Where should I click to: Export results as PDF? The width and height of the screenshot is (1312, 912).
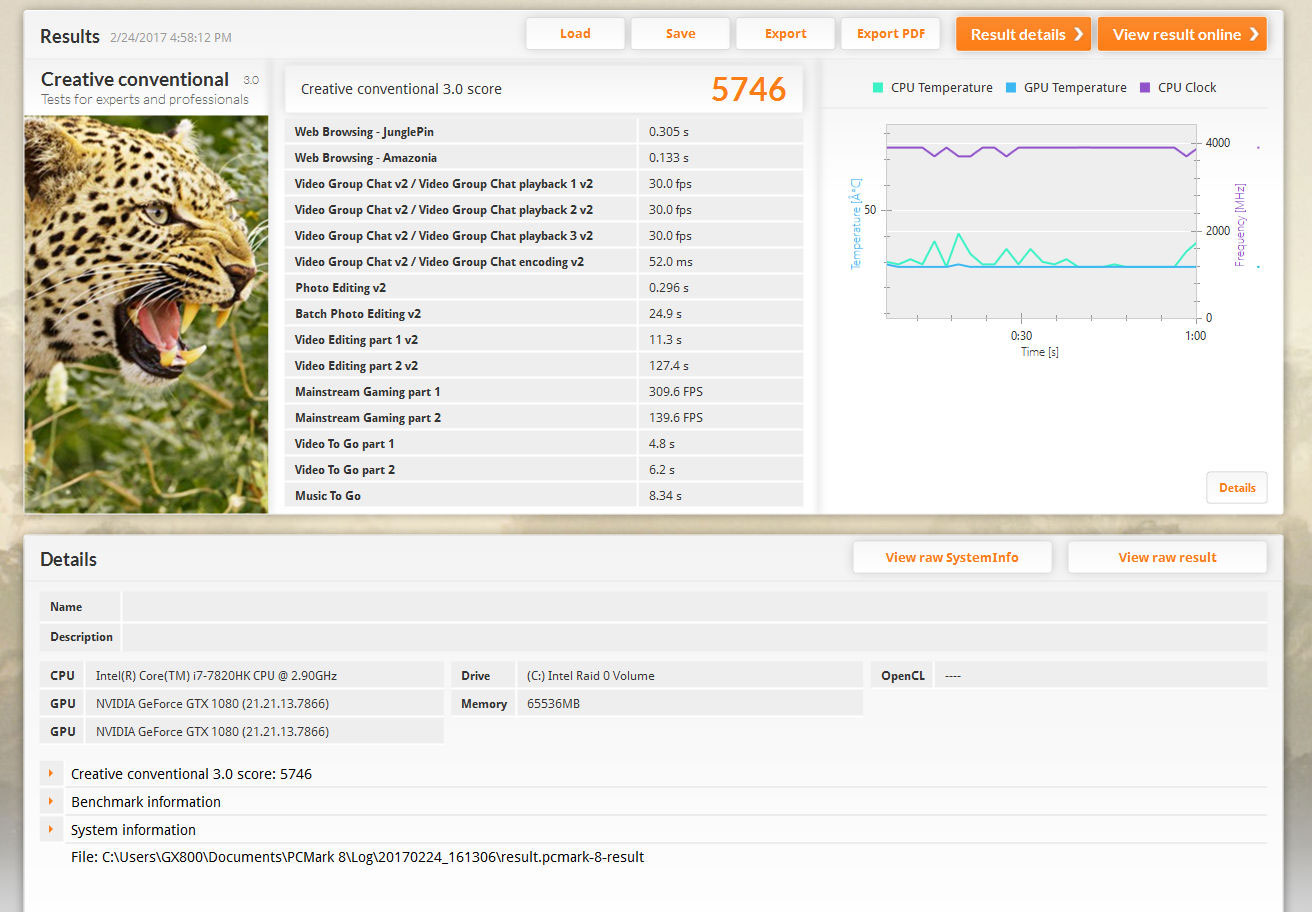[890, 34]
